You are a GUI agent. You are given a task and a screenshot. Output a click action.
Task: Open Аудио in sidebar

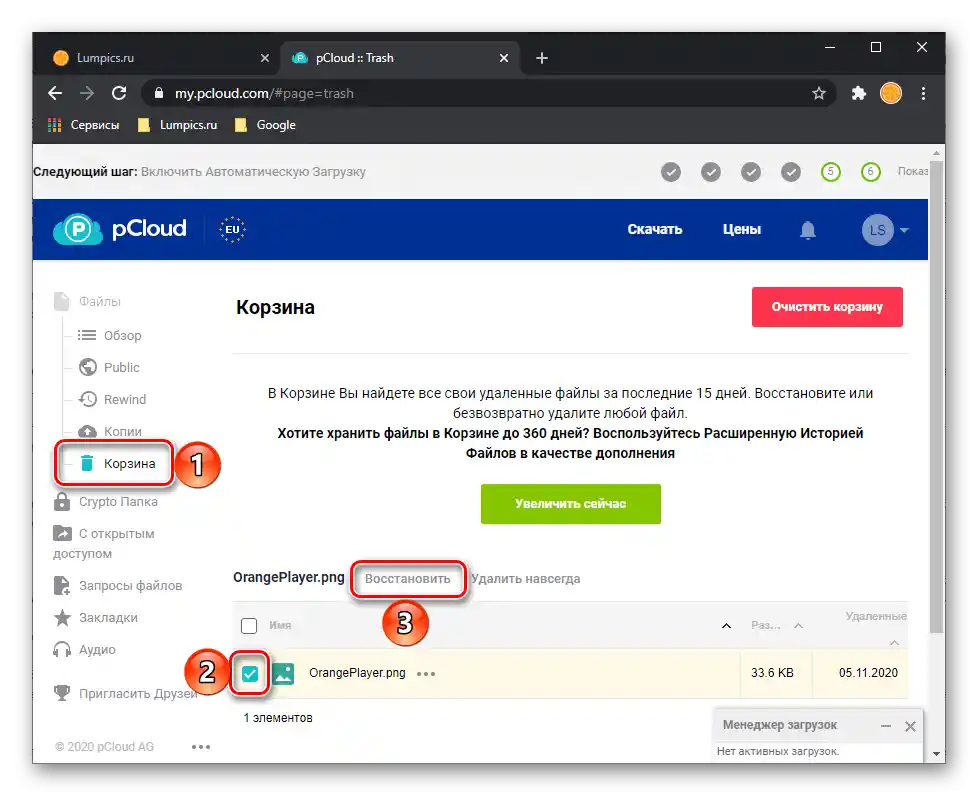point(85,649)
